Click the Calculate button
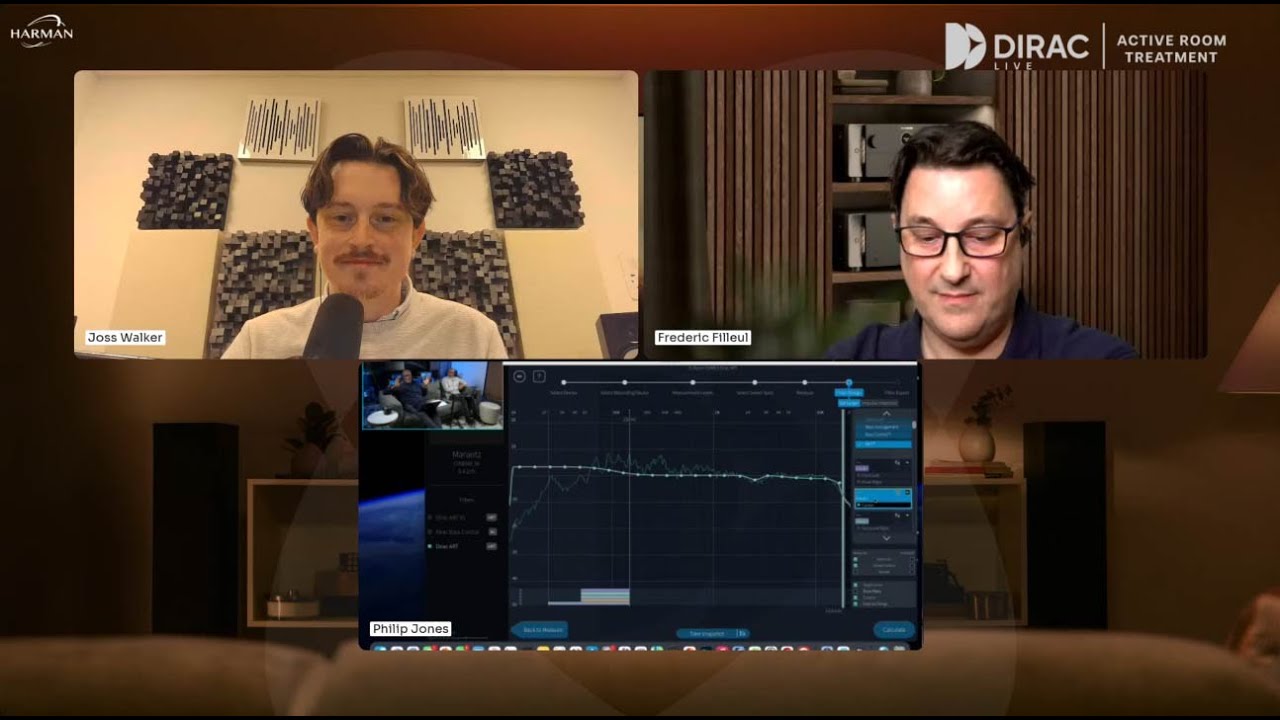This screenshot has height=720, width=1280. click(894, 630)
